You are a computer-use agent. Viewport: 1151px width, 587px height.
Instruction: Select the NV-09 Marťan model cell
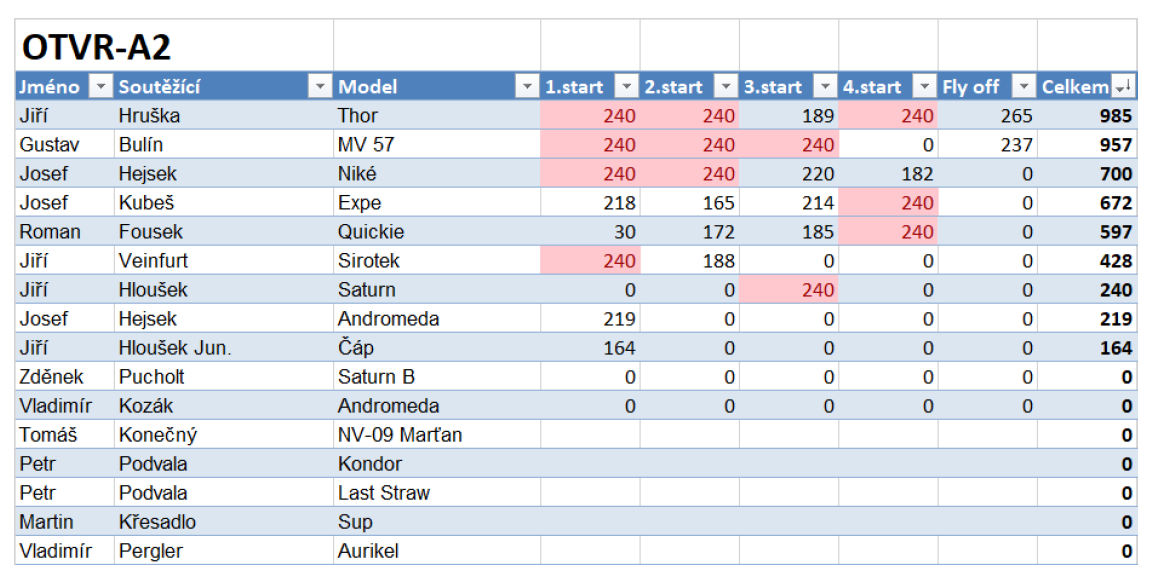pos(437,434)
